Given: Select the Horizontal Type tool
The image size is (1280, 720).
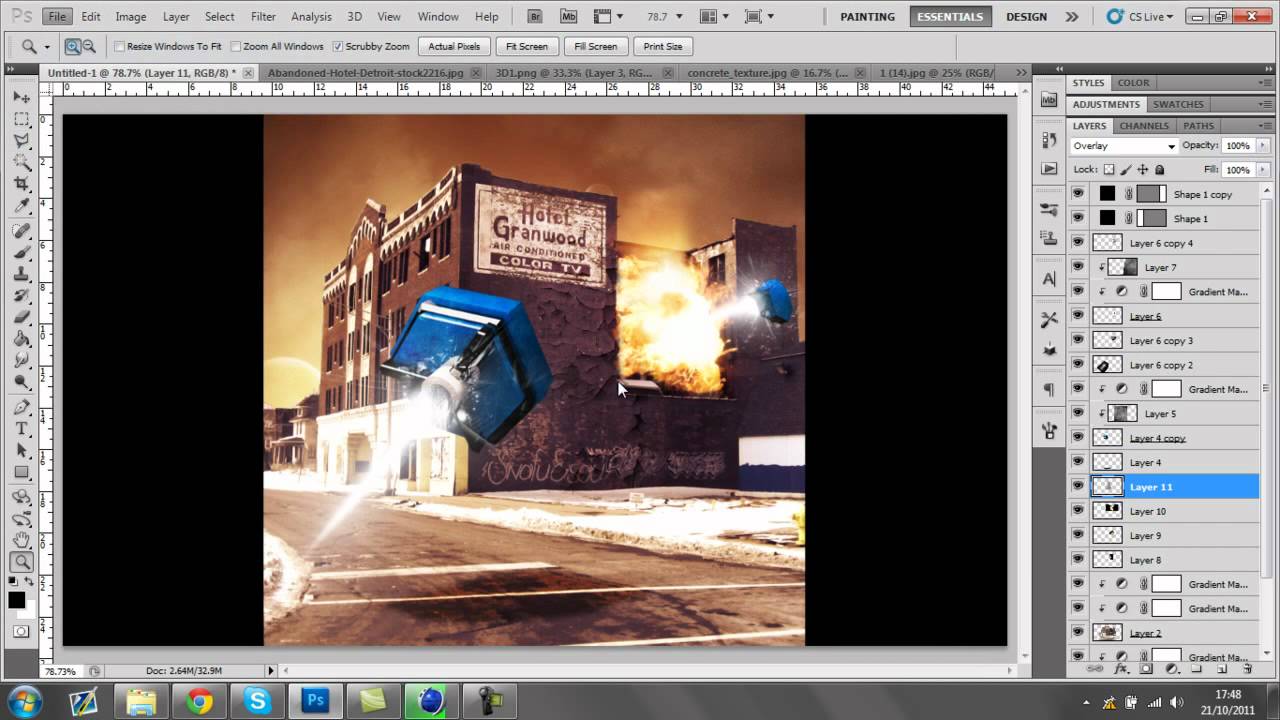Looking at the screenshot, I should click(x=21, y=429).
